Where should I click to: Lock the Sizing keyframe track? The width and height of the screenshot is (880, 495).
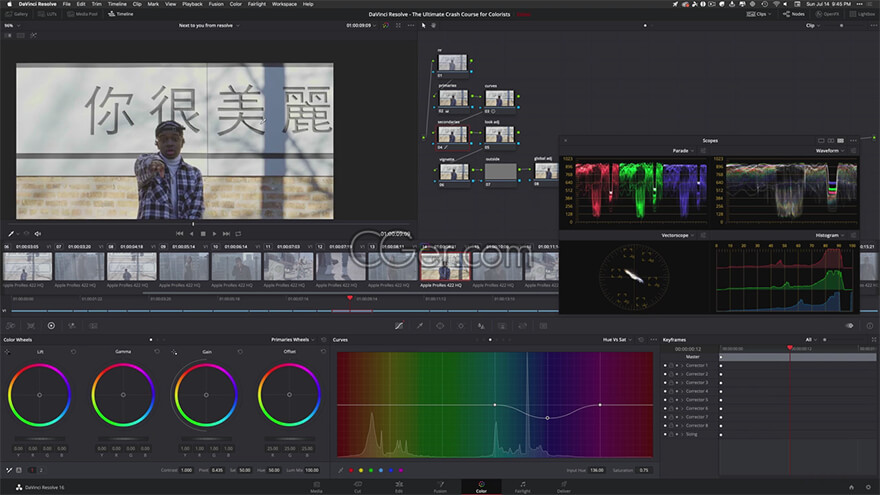point(671,434)
